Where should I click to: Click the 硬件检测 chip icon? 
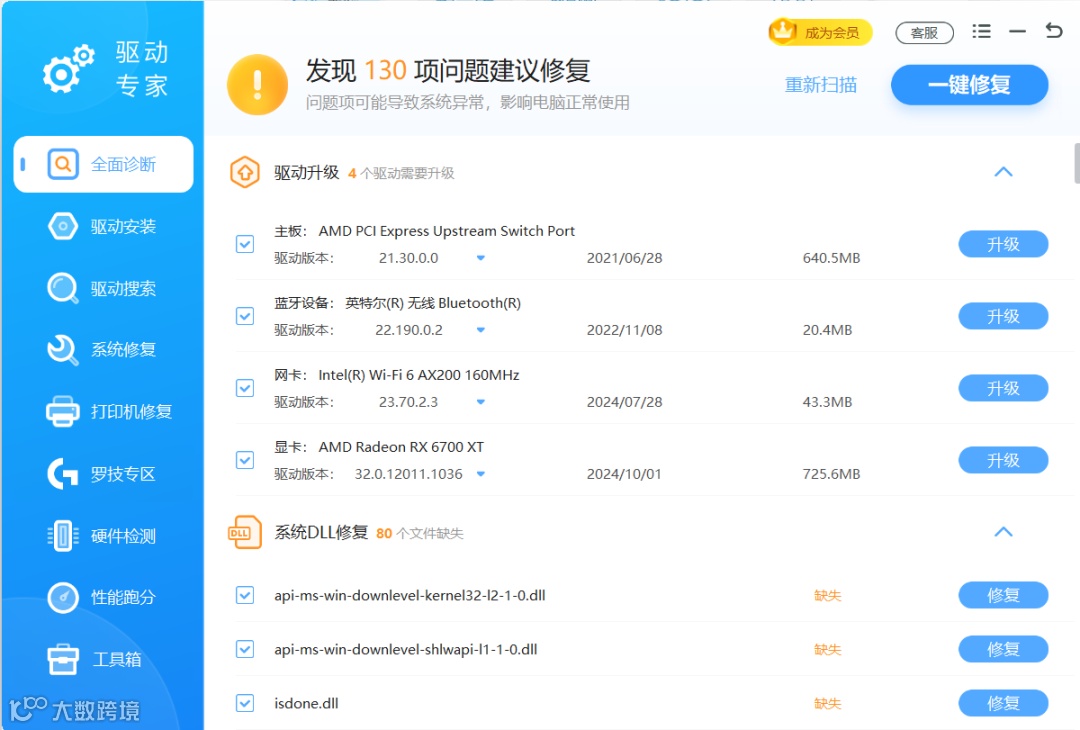pyautogui.click(x=63, y=536)
